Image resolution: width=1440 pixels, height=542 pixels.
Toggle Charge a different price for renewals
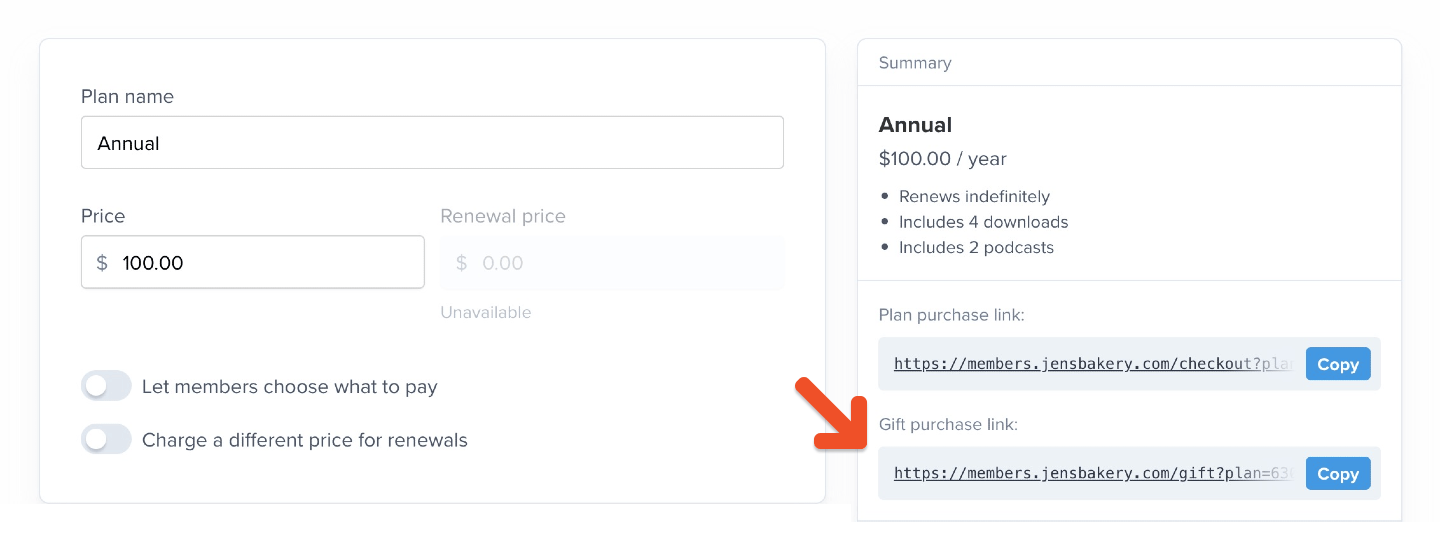click(106, 440)
